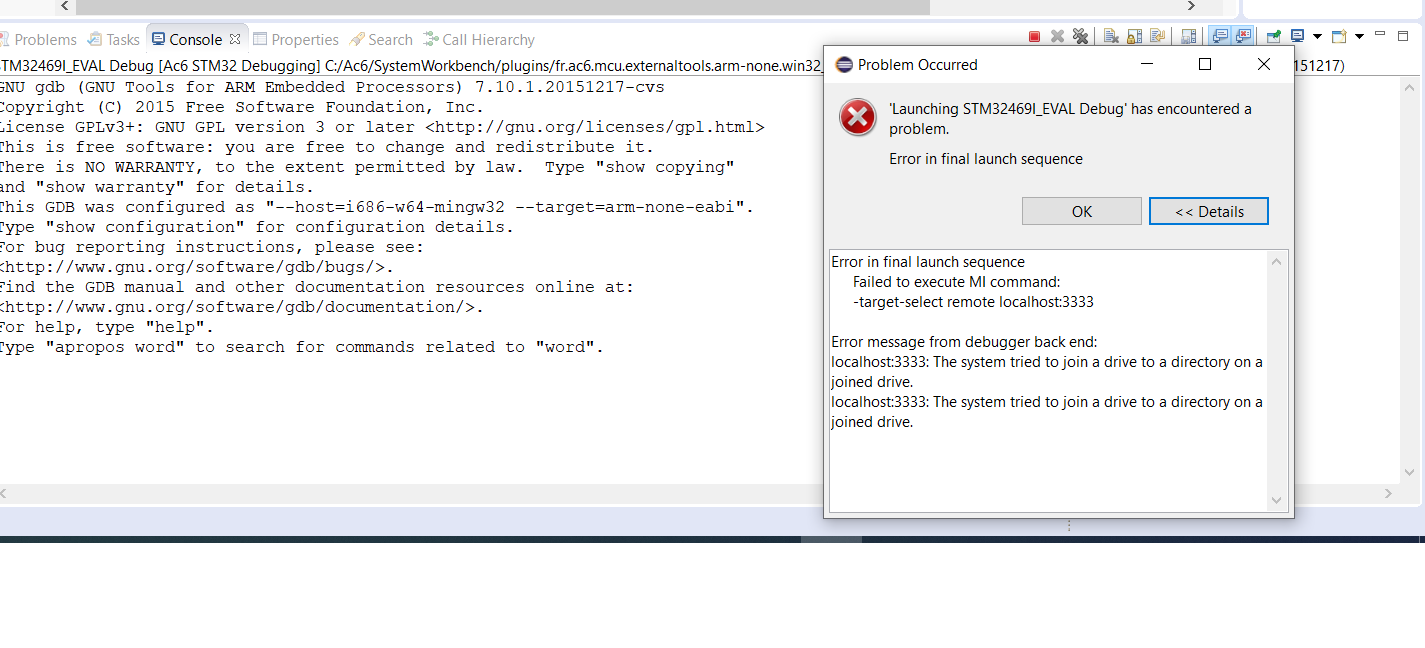Toggle Scroll Lock in console toolbar

point(1134,37)
